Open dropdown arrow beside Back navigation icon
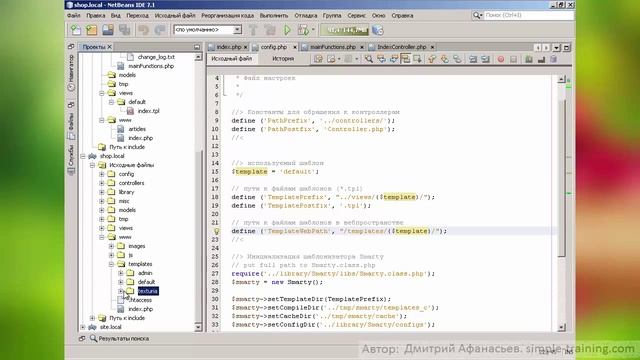 (x=339, y=59)
